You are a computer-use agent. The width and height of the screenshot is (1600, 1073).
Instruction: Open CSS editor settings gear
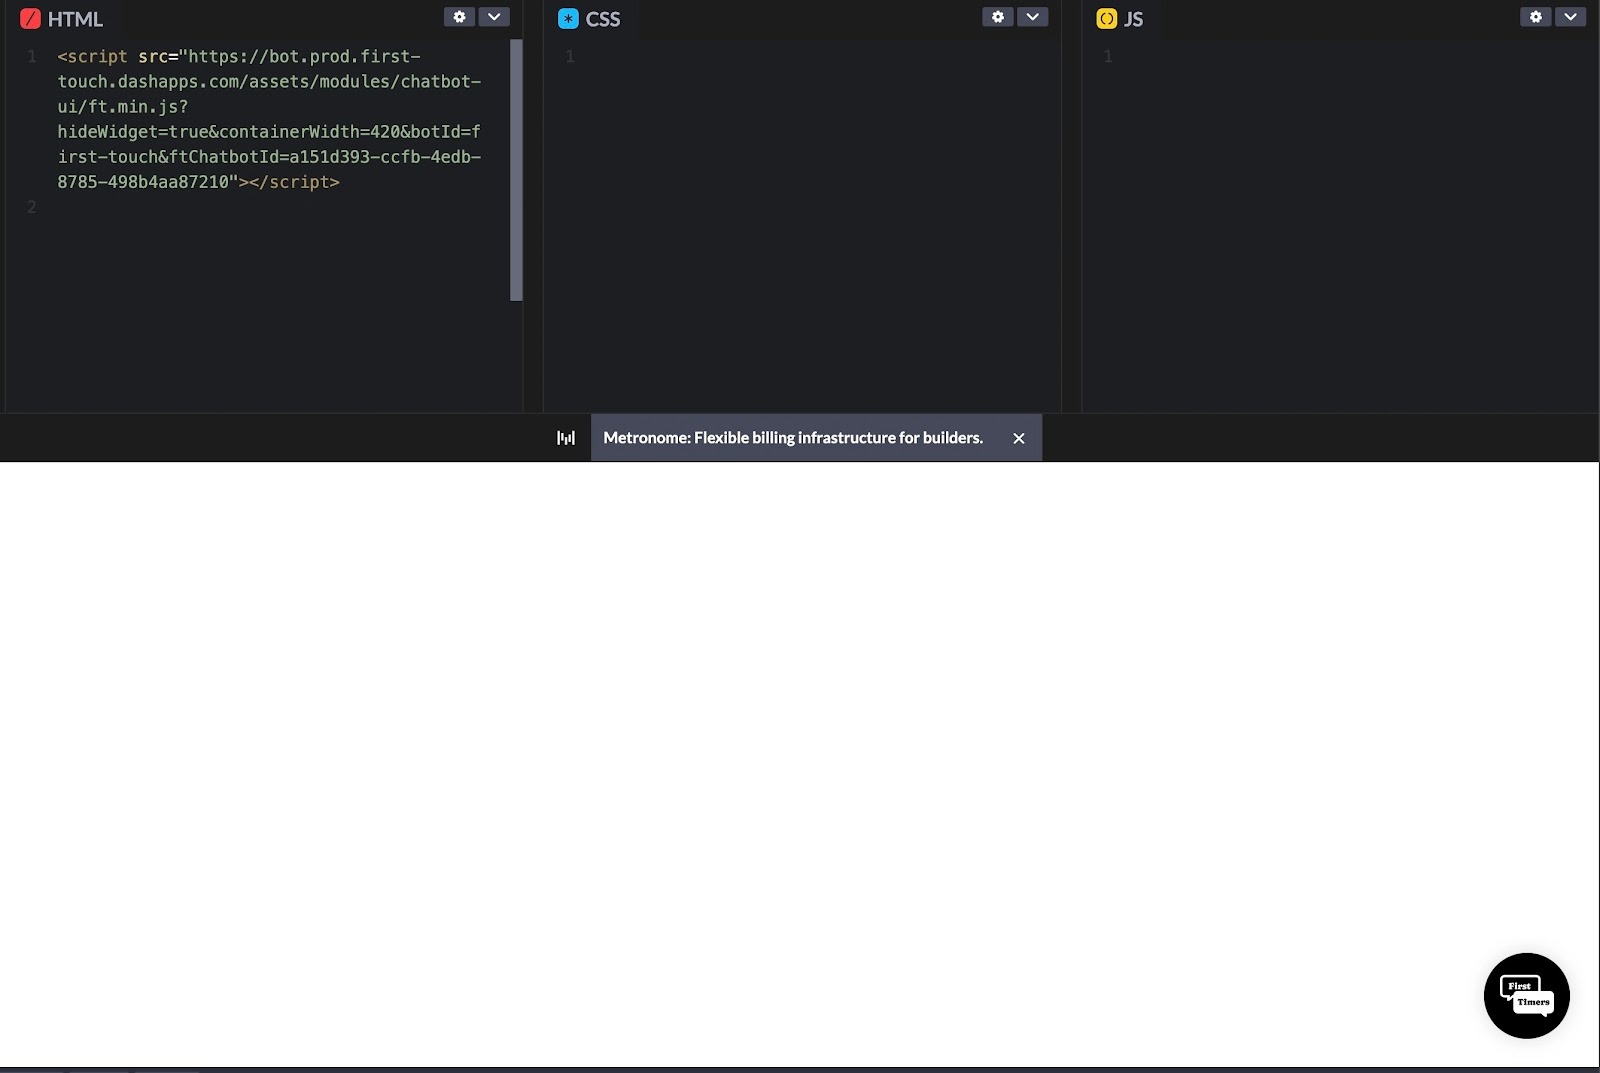point(997,17)
